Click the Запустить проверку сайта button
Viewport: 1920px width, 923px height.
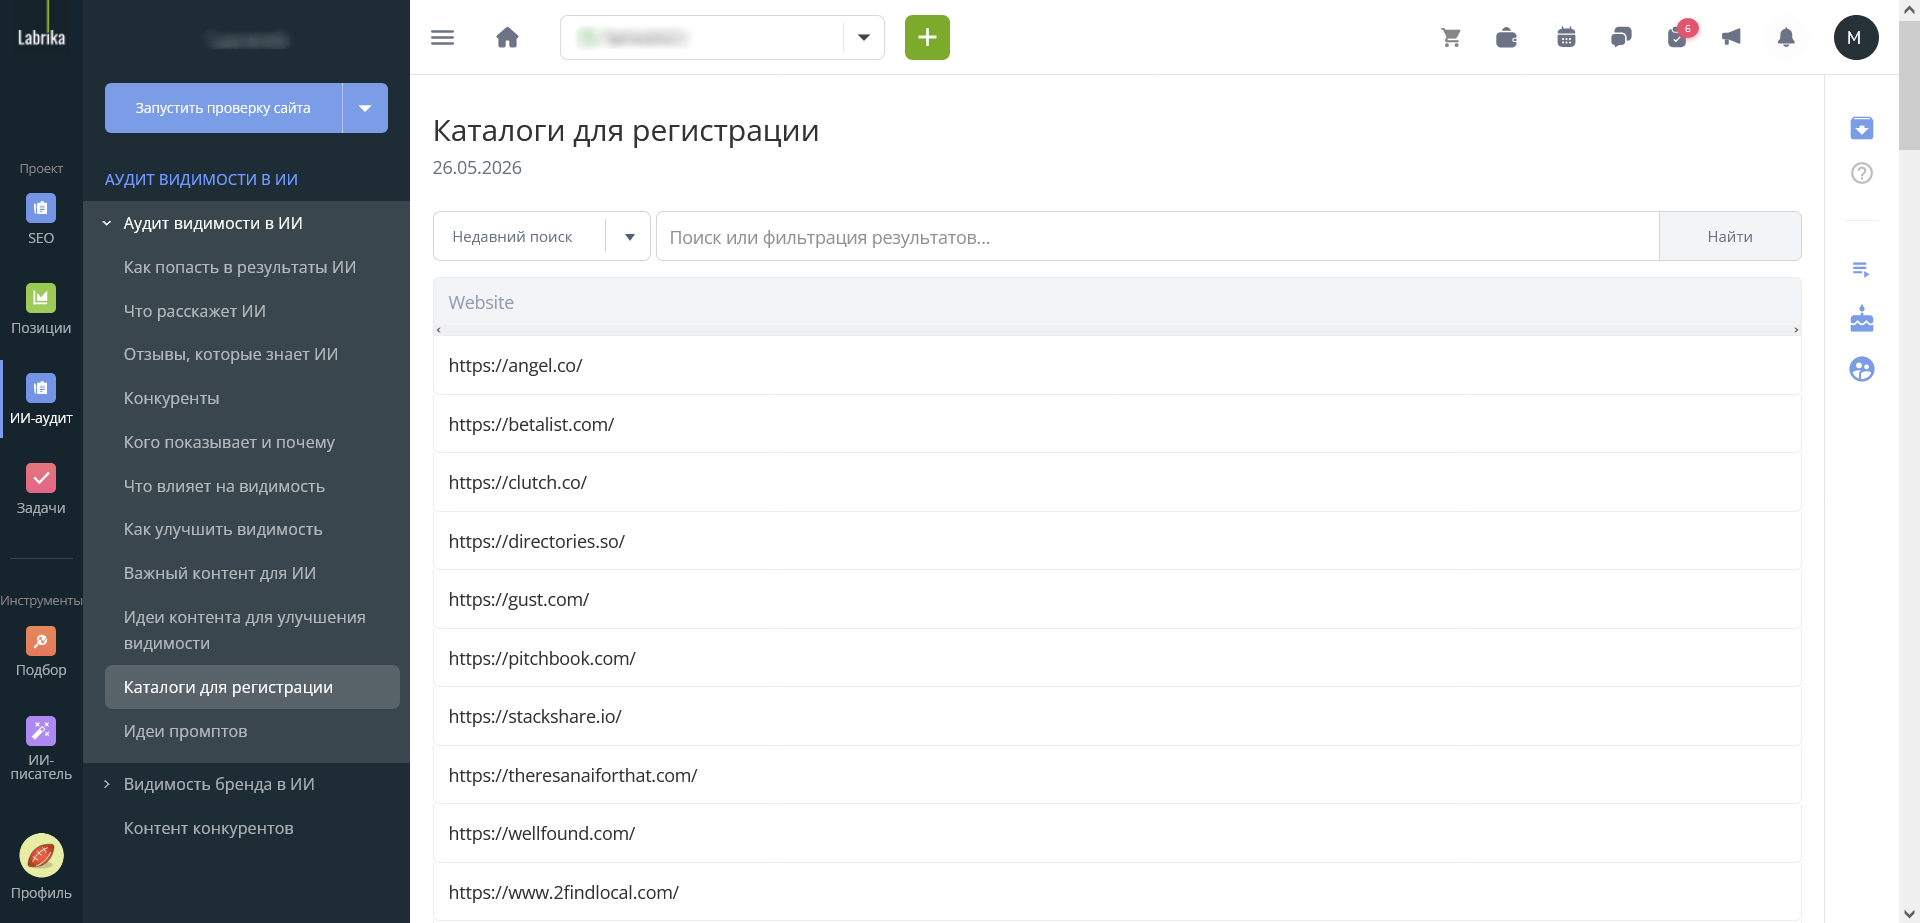click(x=223, y=108)
